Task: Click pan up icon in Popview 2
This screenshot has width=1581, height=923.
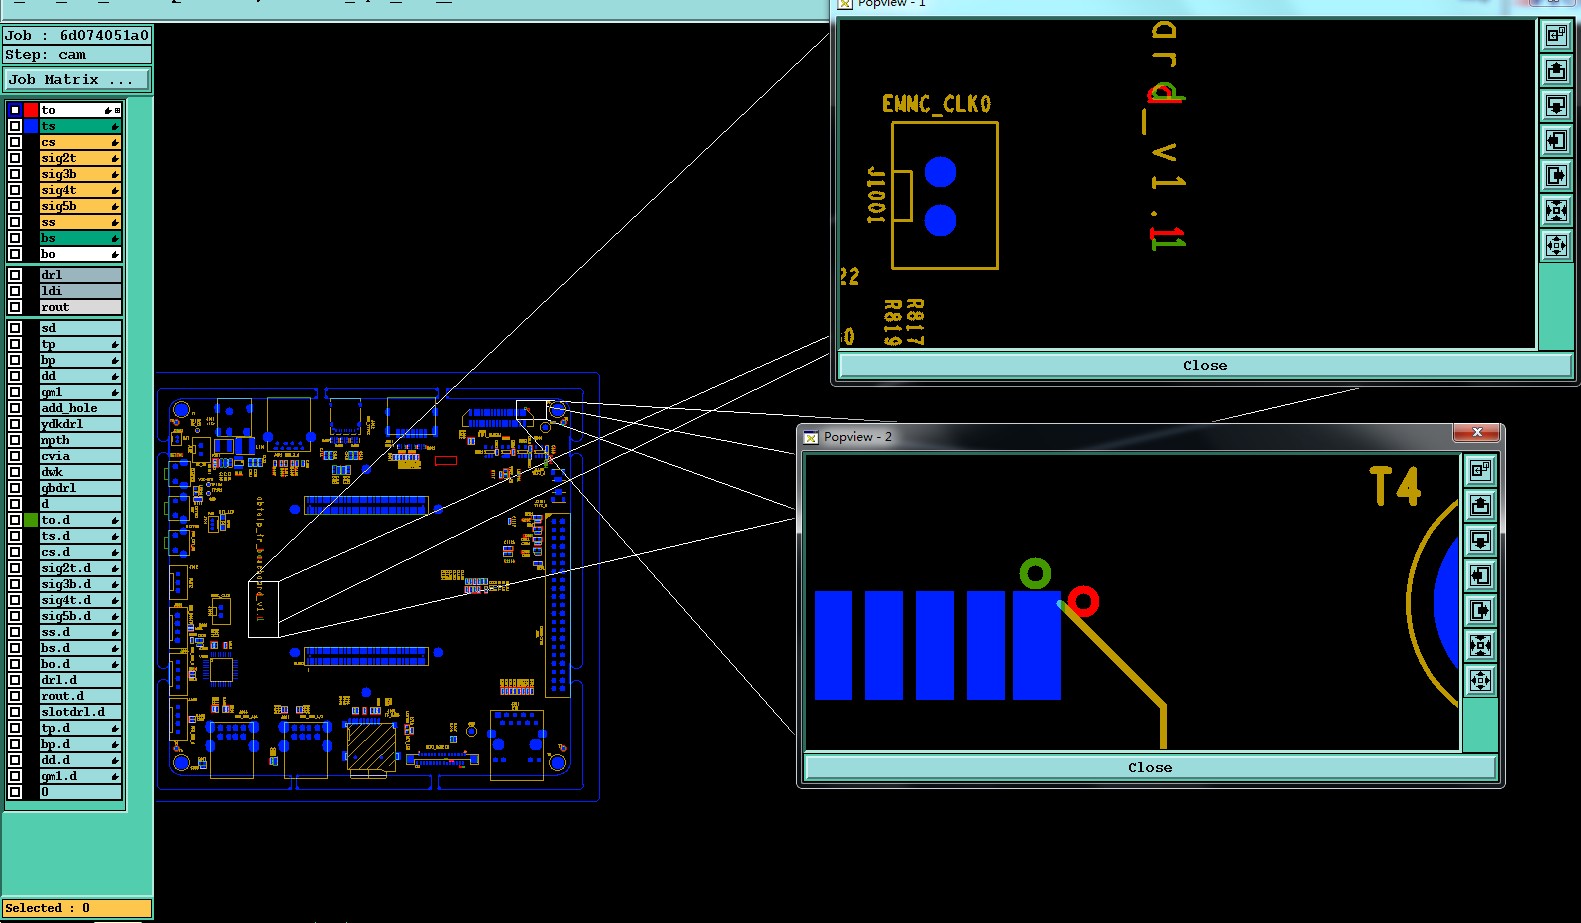Action: [x=1480, y=505]
